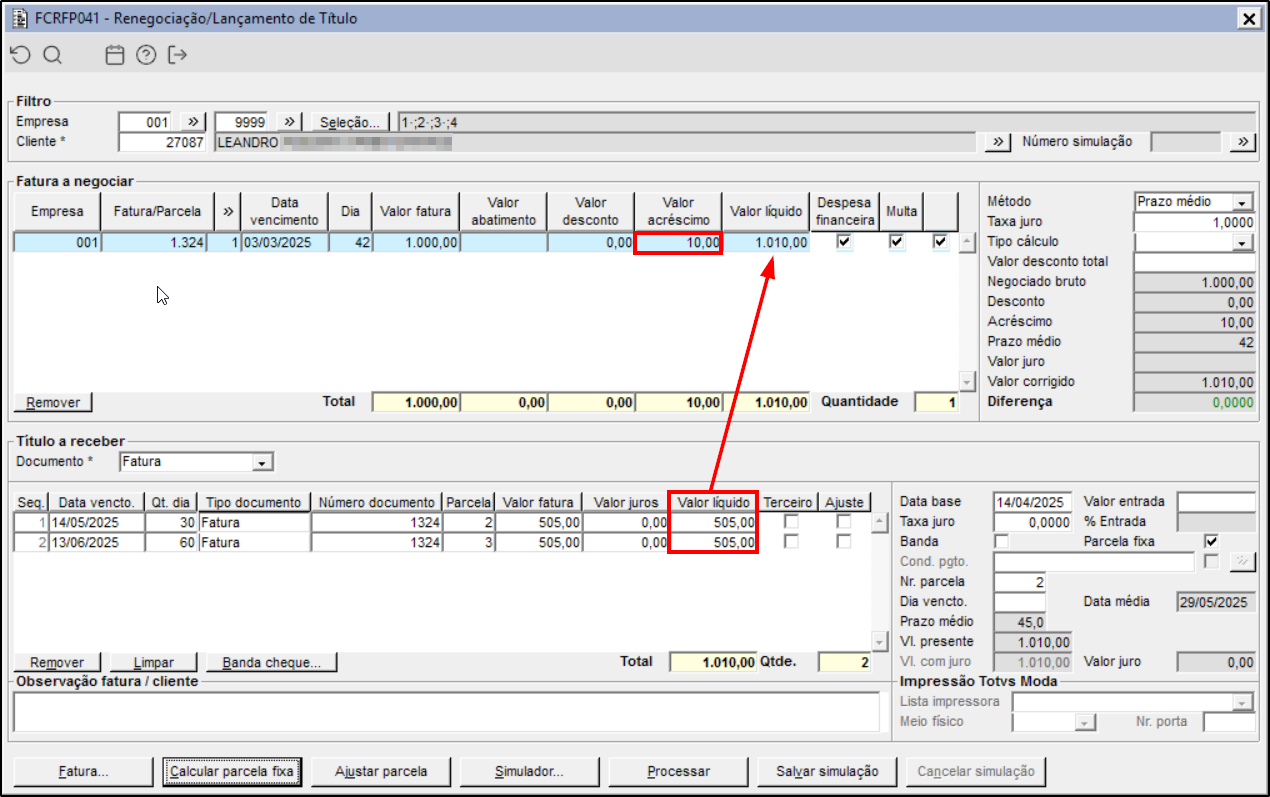
Task: Click the Valor desconto total field
Action: (x=1194, y=262)
